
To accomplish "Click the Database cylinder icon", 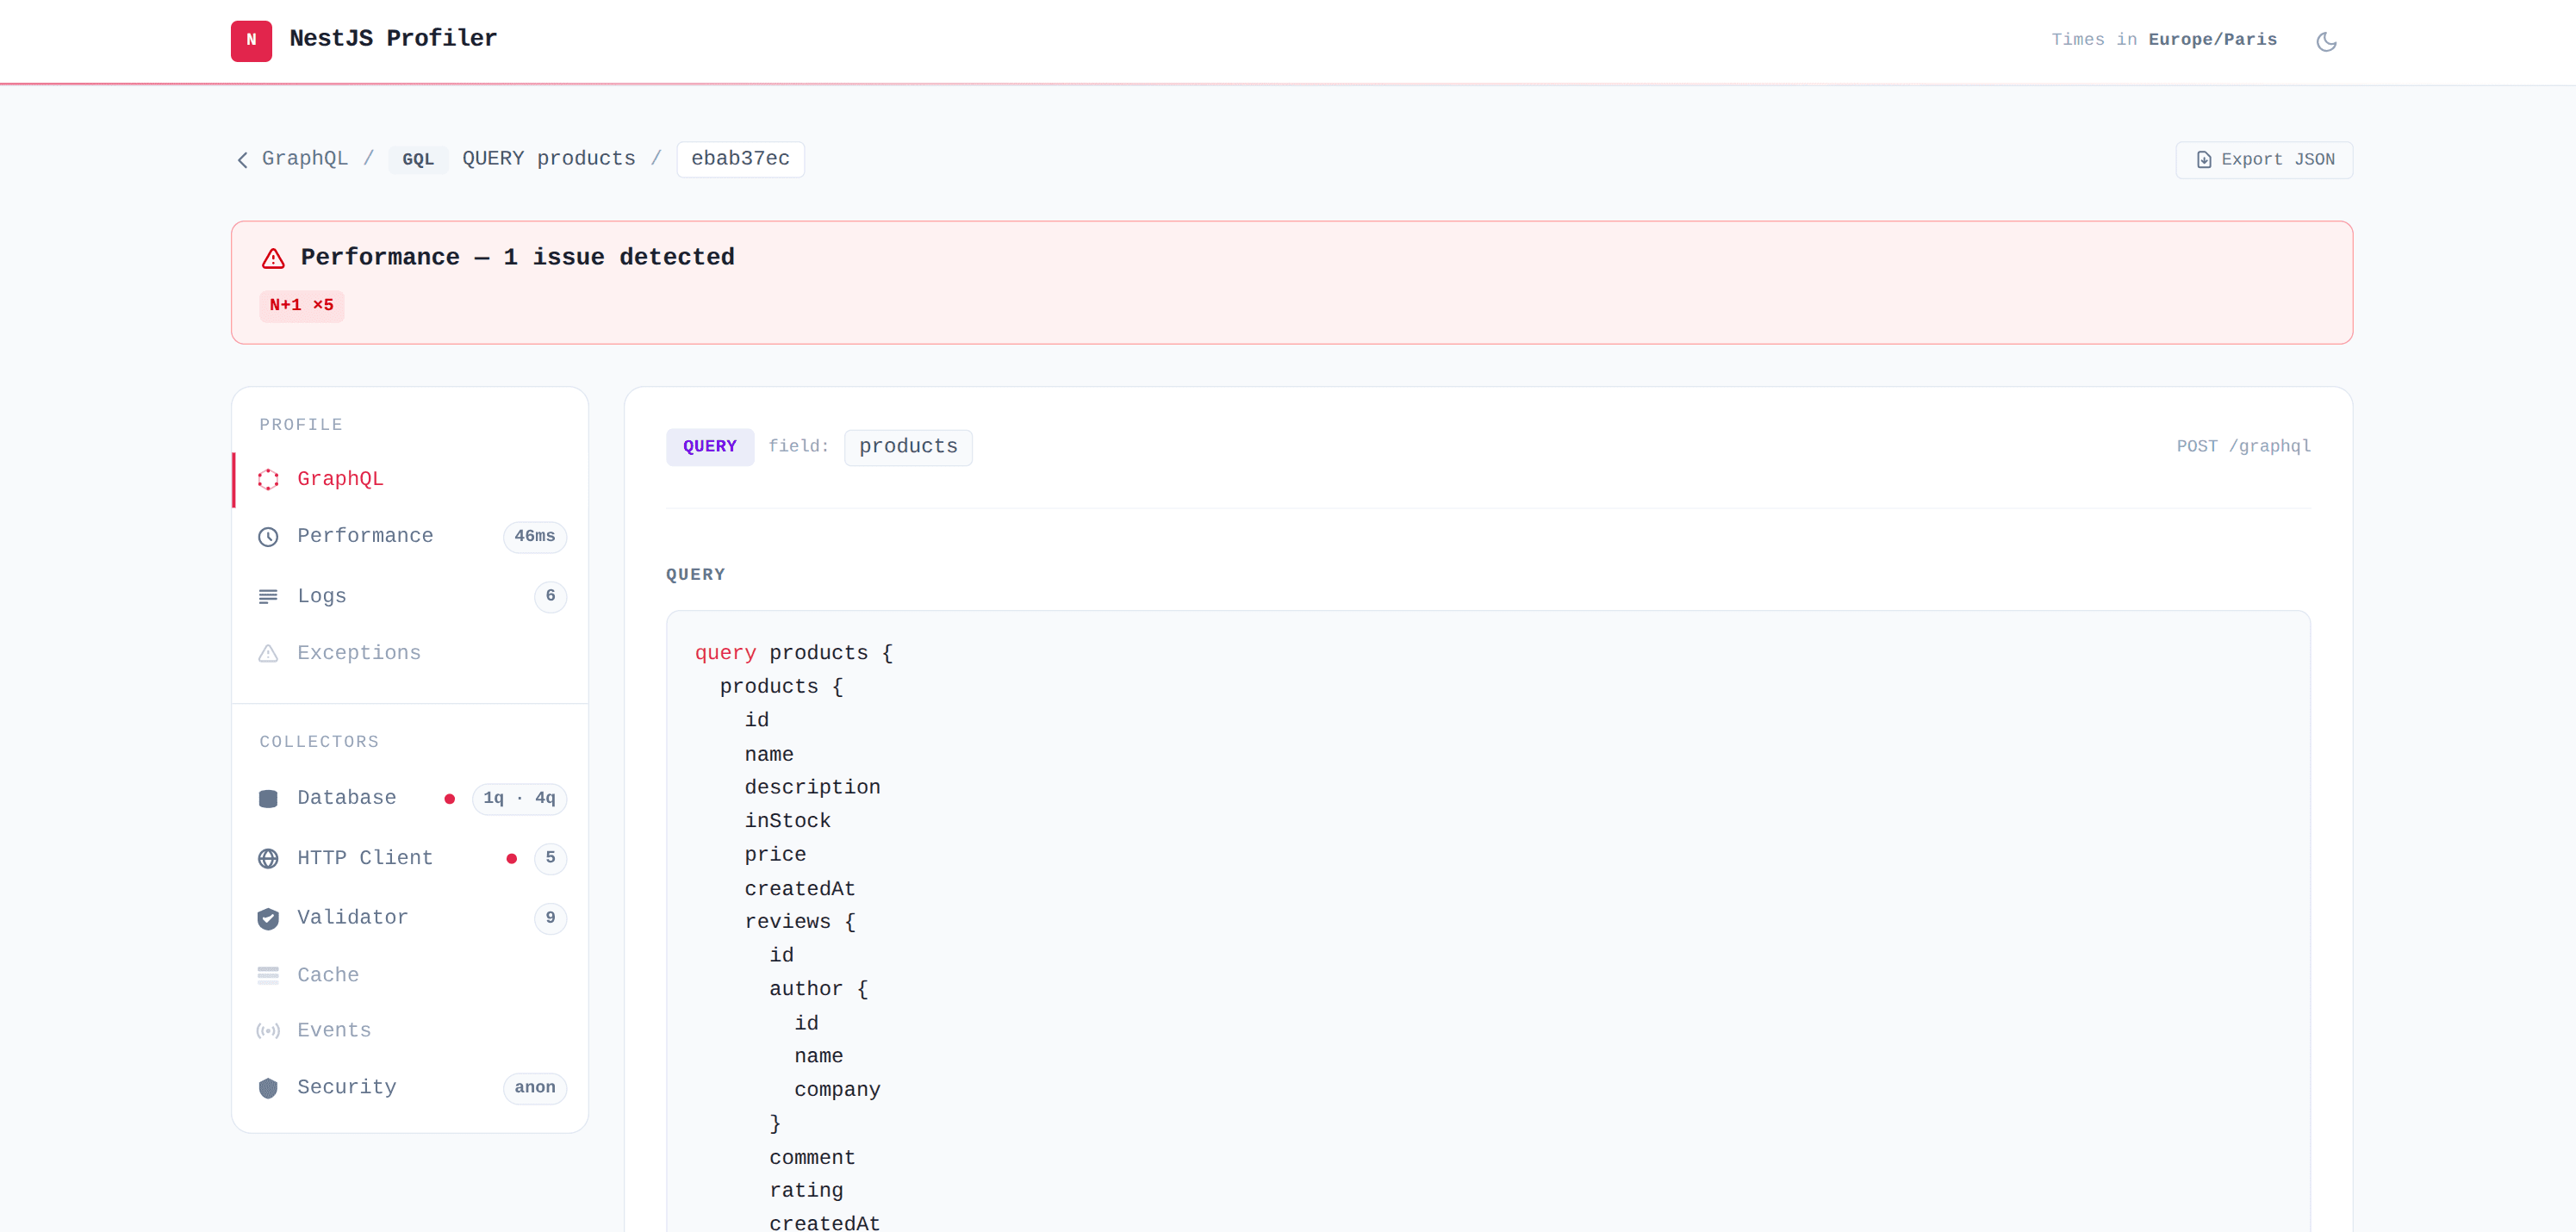I will point(268,799).
